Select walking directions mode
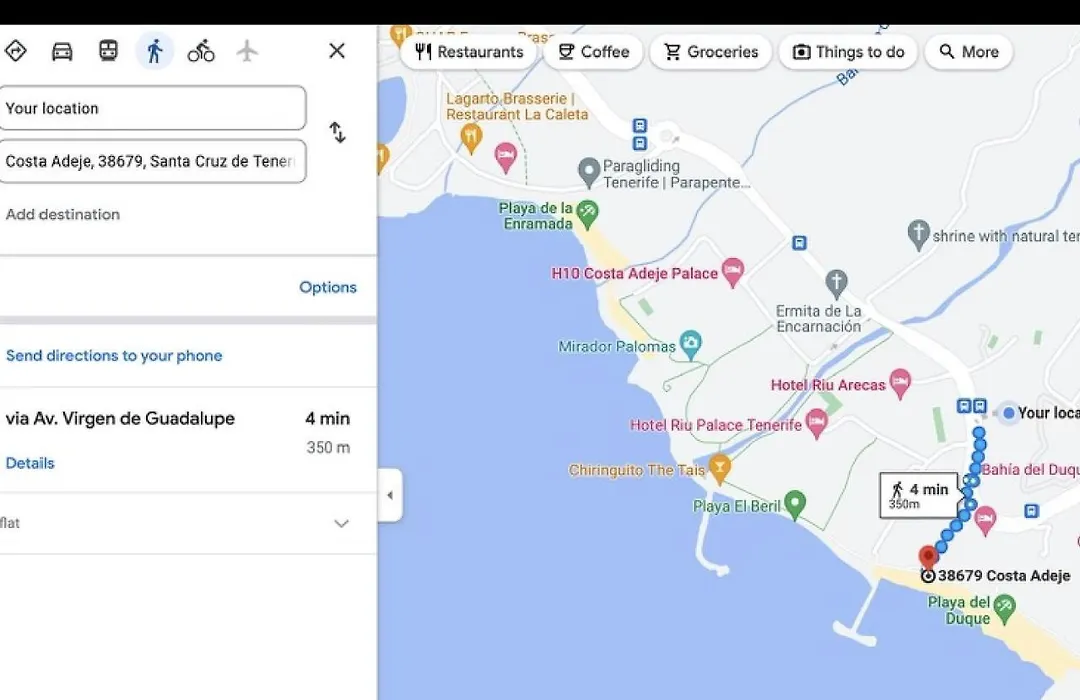This screenshot has width=1080, height=700. (x=154, y=51)
